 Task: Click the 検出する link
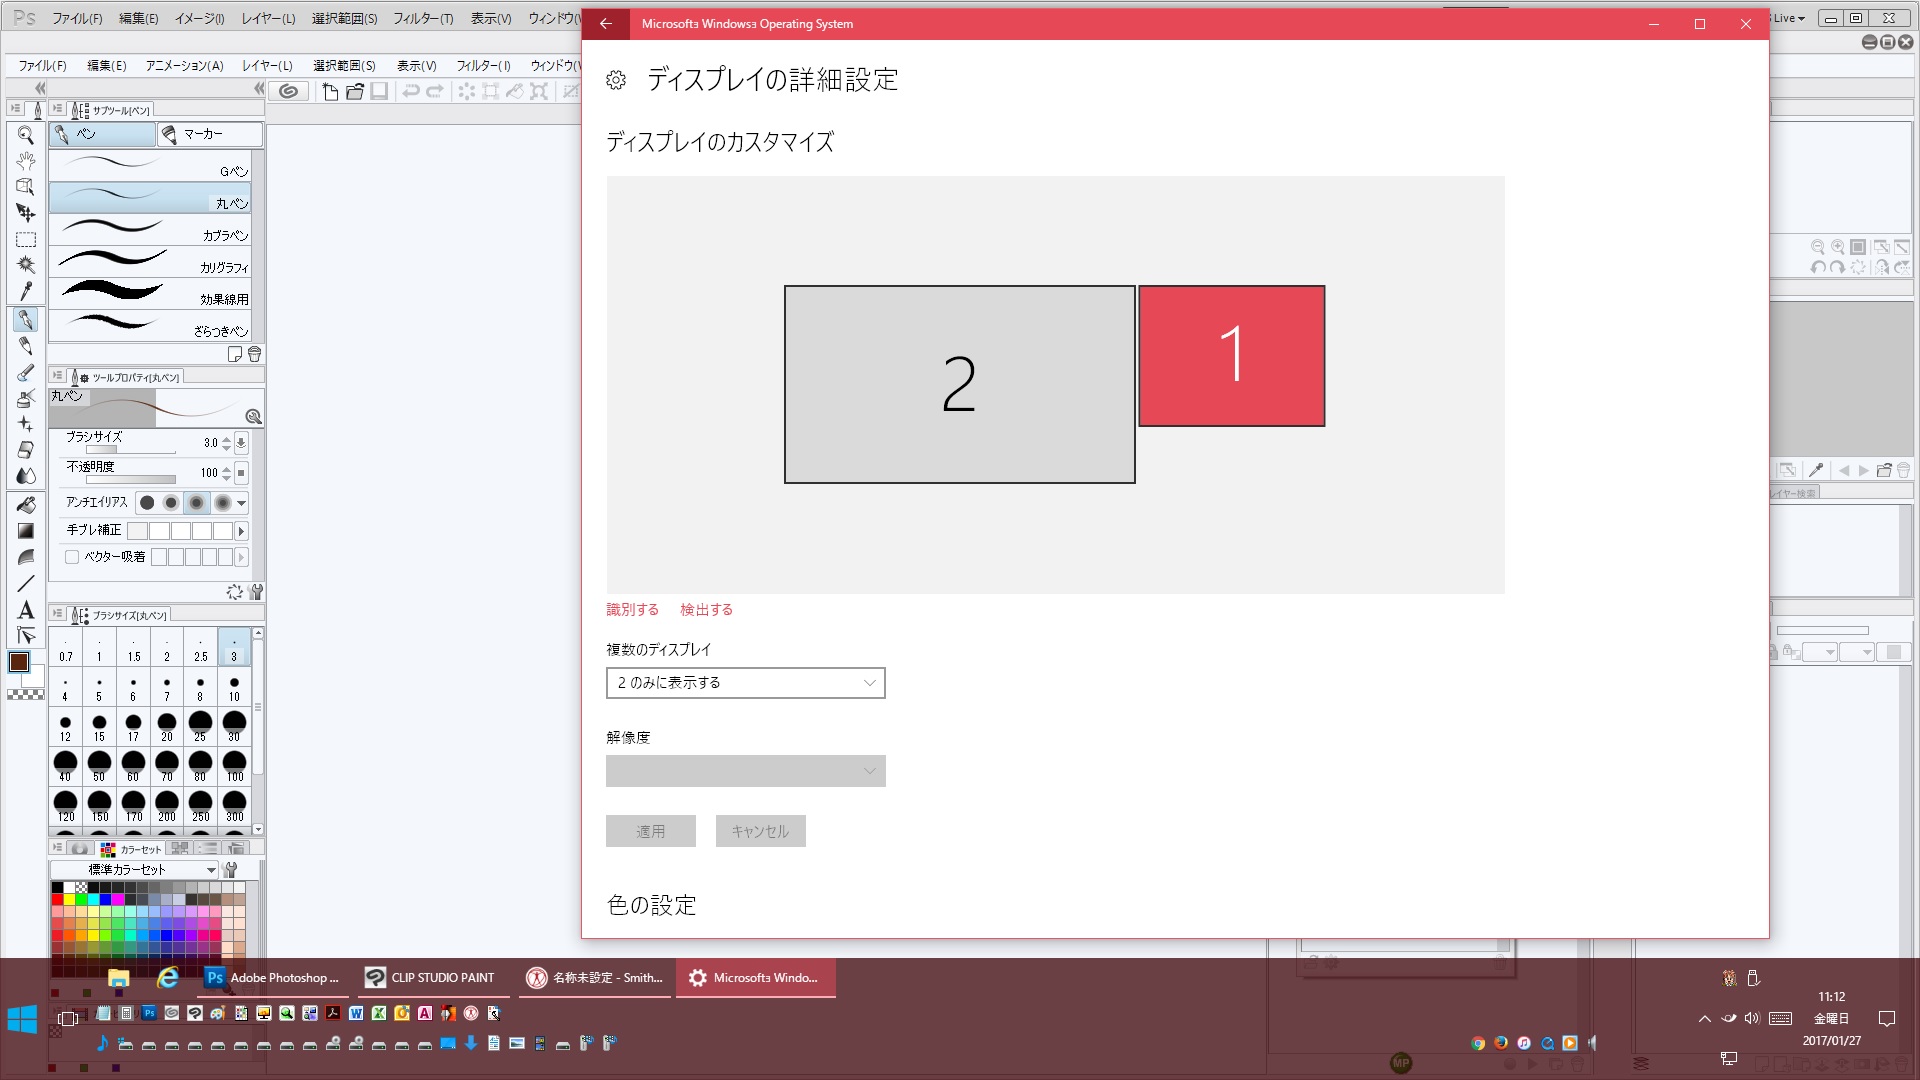tap(706, 609)
